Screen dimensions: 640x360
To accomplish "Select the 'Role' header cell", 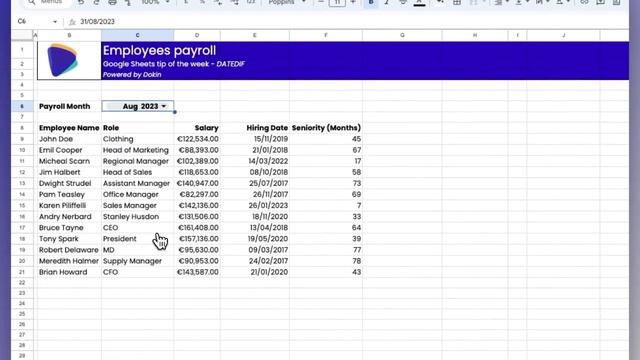I will (138, 128).
